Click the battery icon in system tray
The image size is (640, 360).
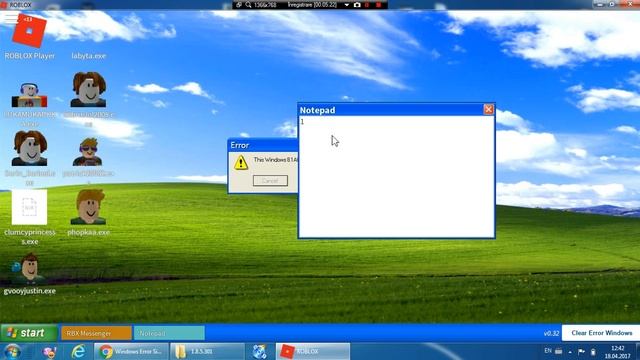click(x=593, y=352)
